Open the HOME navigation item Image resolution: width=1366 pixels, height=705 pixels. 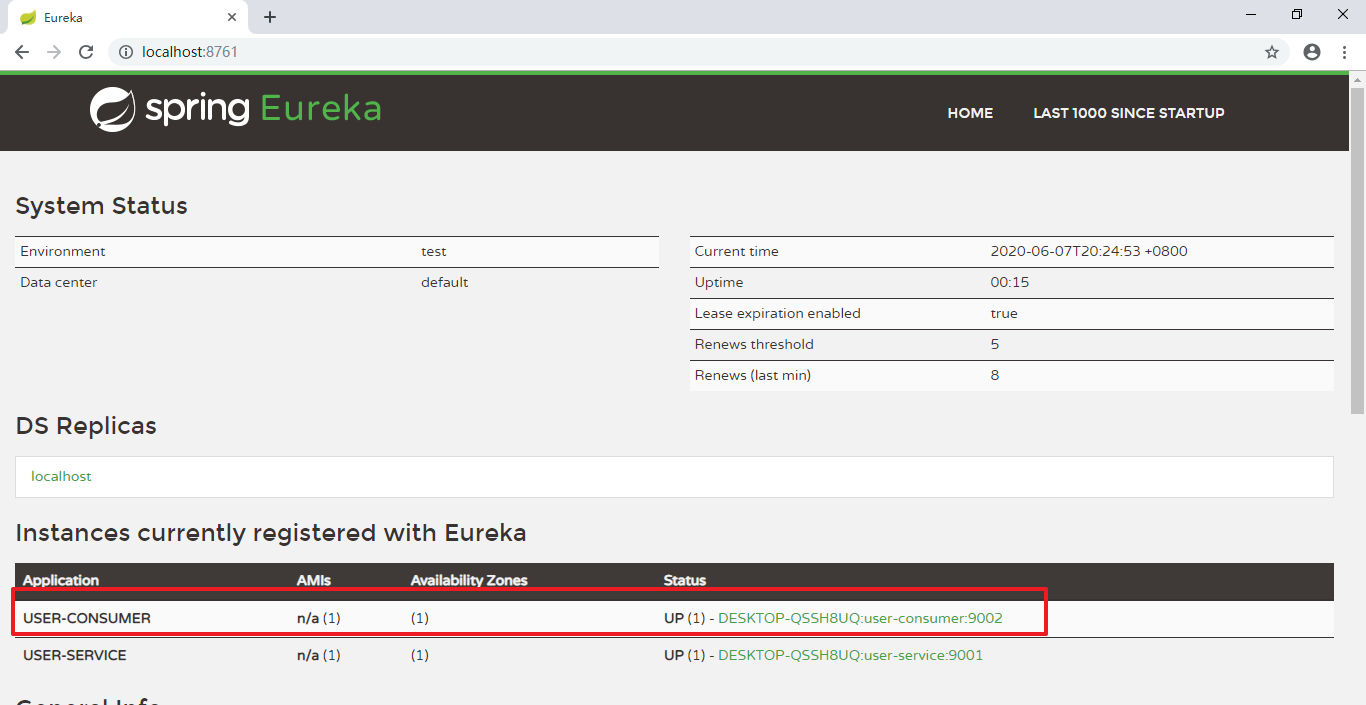[x=970, y=113]
